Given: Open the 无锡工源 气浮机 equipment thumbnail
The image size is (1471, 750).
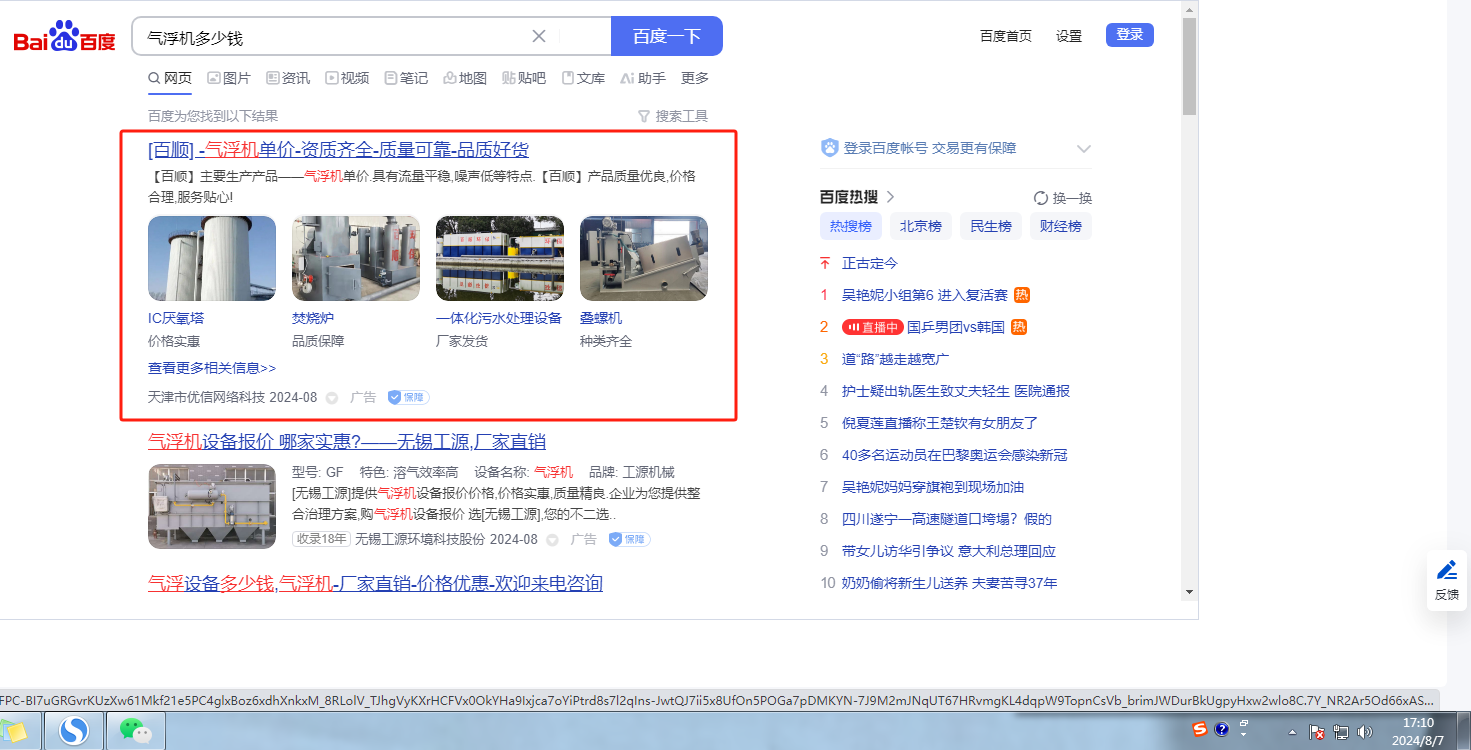Looking at the screenshot, I should pos(212,506).
